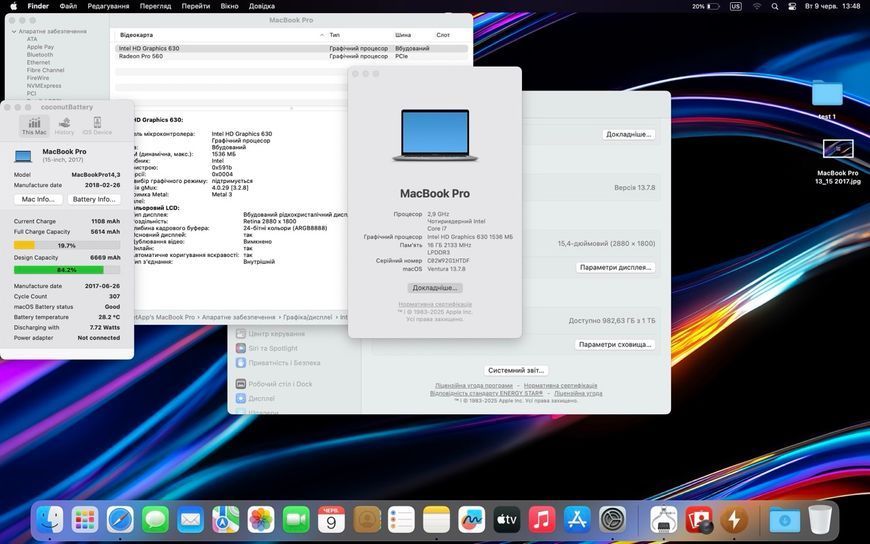
Task: Launch Notes from the Dock
Action: point(437,520)
